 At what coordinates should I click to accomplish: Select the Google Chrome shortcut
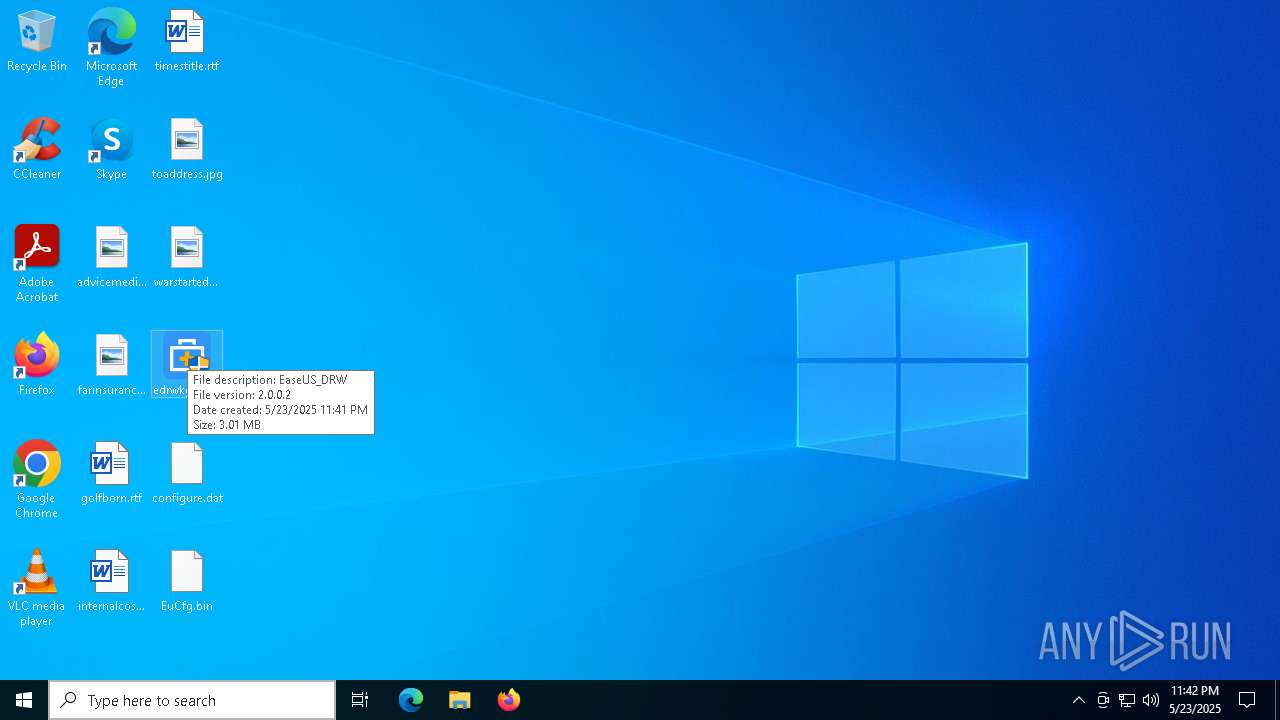pyautogui.click(x=37, y=480)
